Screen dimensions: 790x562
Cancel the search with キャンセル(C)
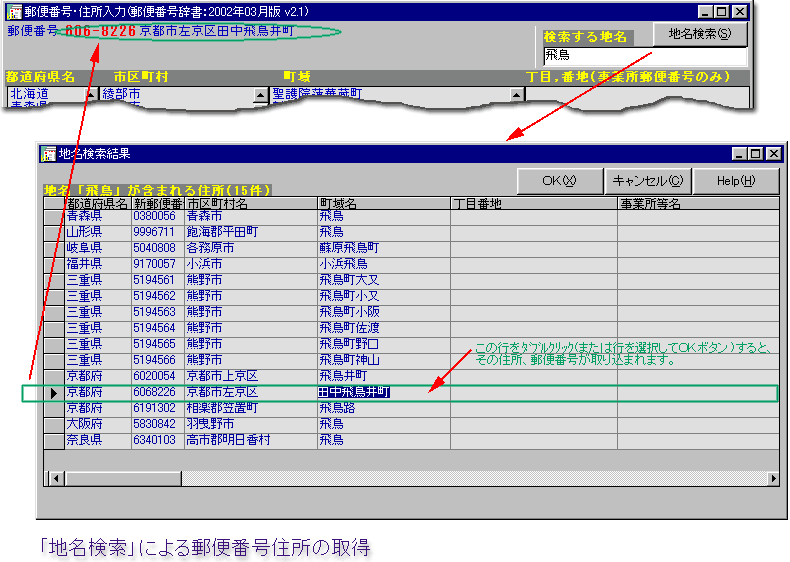coord(646,181)
